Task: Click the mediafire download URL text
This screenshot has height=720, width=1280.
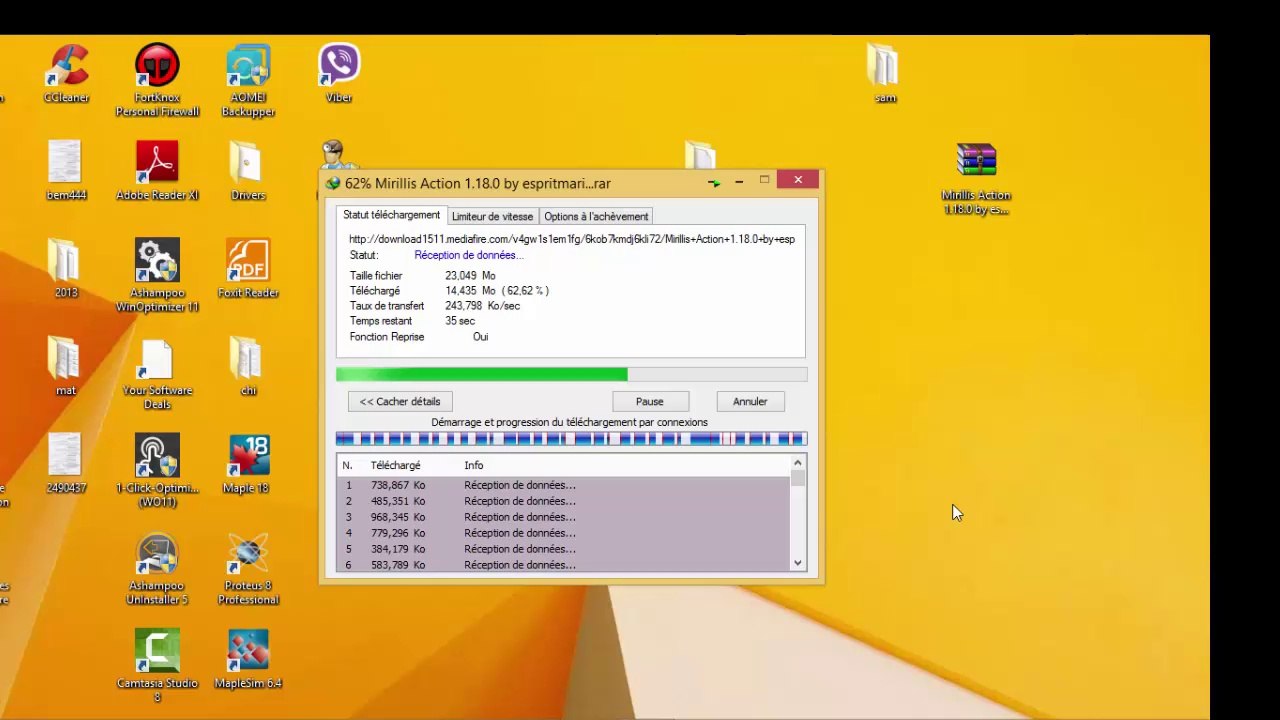Action: 572,239
